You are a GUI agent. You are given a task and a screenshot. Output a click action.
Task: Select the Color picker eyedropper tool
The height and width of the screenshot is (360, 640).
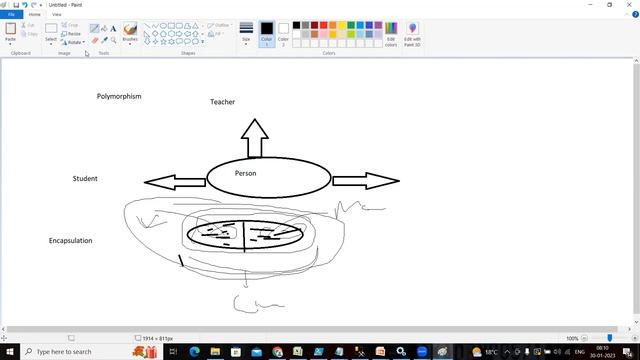pyautogui.click(x=104, y=40)
